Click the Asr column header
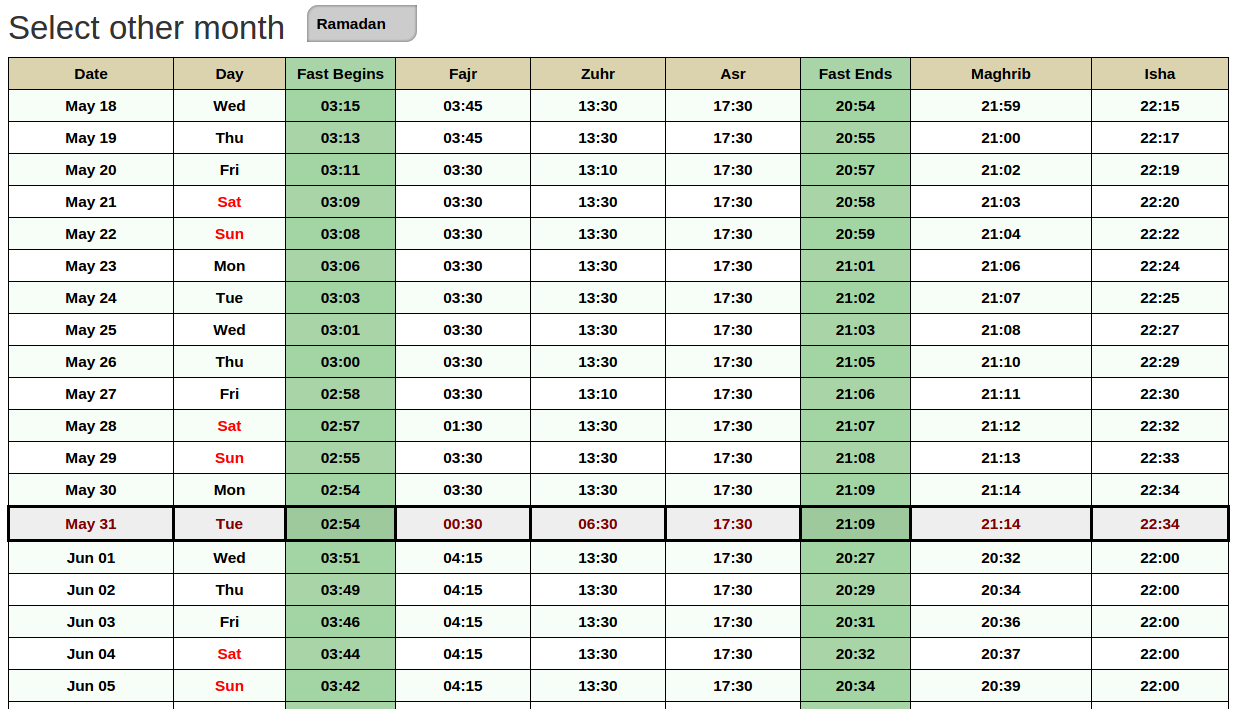 point(733,74)
